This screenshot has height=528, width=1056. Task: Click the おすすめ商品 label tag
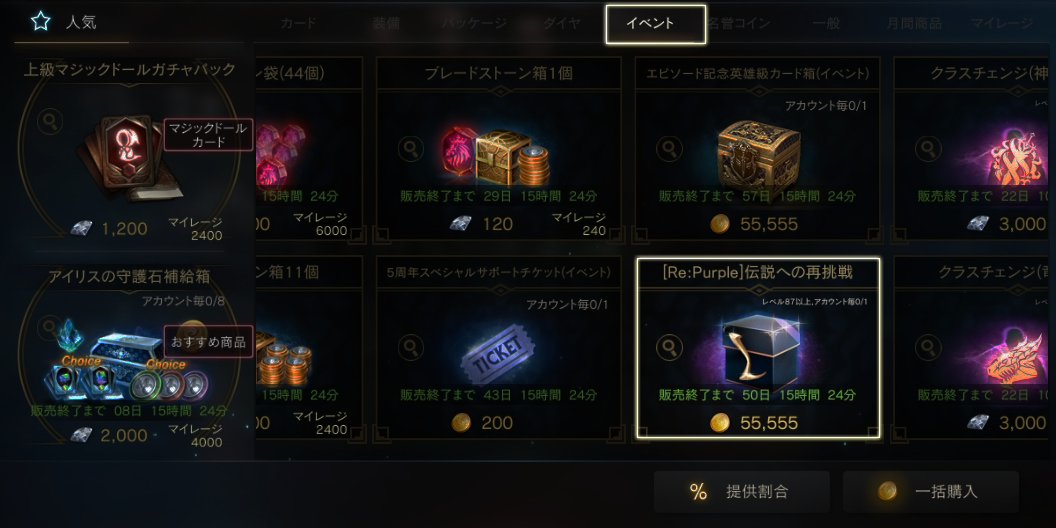click(209, 341)
